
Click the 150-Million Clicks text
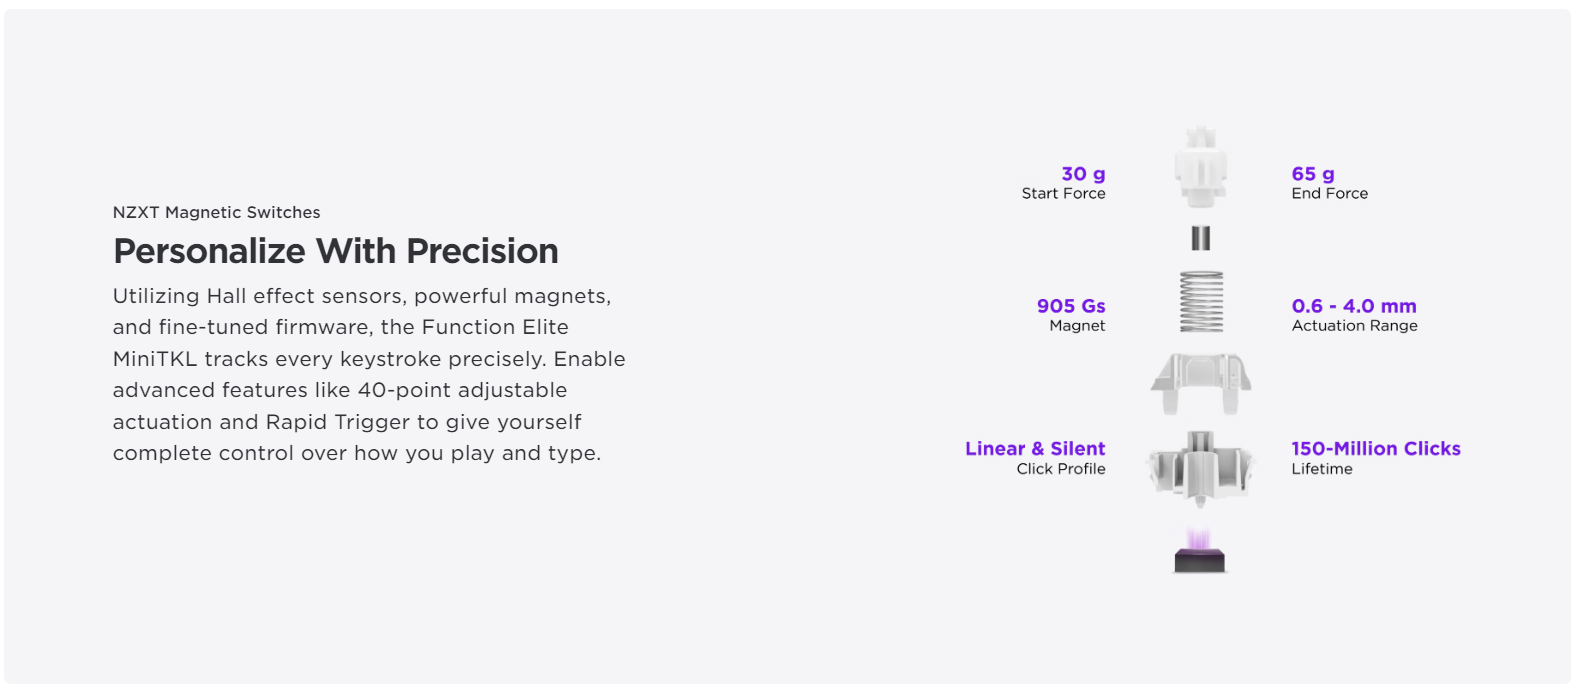tap(1376, 449)
